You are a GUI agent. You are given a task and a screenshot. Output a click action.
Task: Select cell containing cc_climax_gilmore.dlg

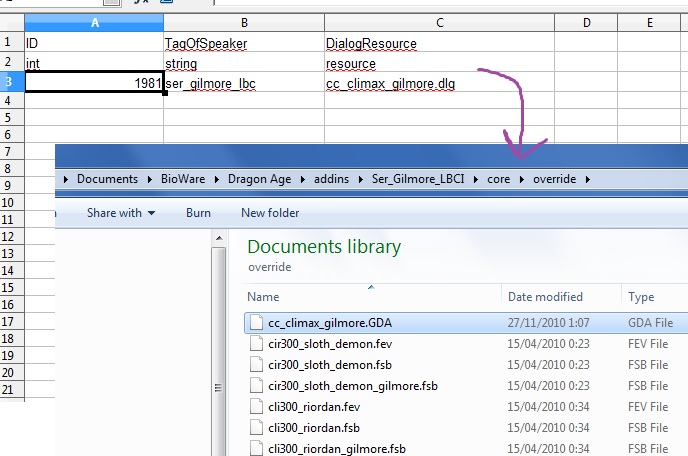coord(390,84)
